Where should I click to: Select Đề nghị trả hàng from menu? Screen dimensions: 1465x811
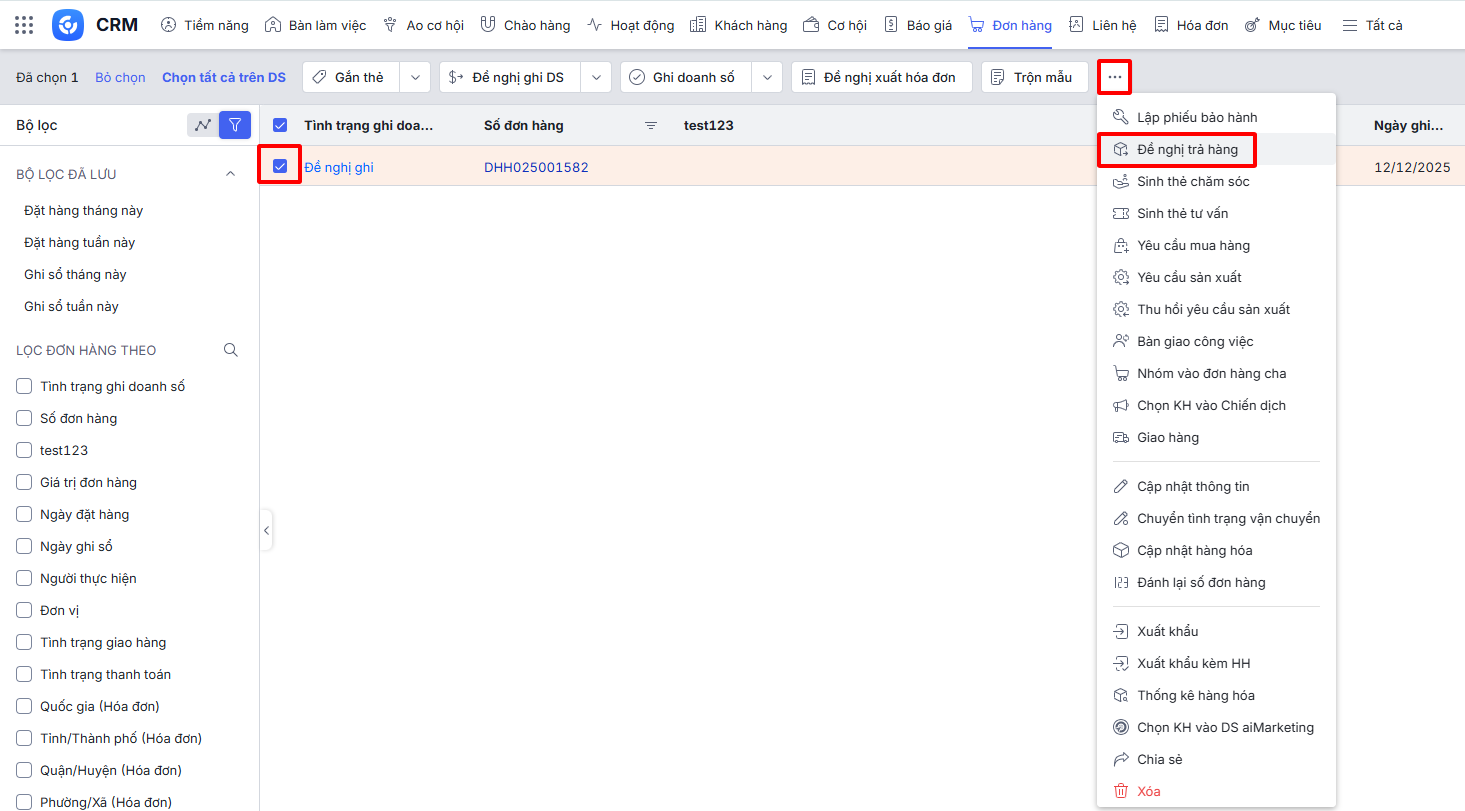1187,149
